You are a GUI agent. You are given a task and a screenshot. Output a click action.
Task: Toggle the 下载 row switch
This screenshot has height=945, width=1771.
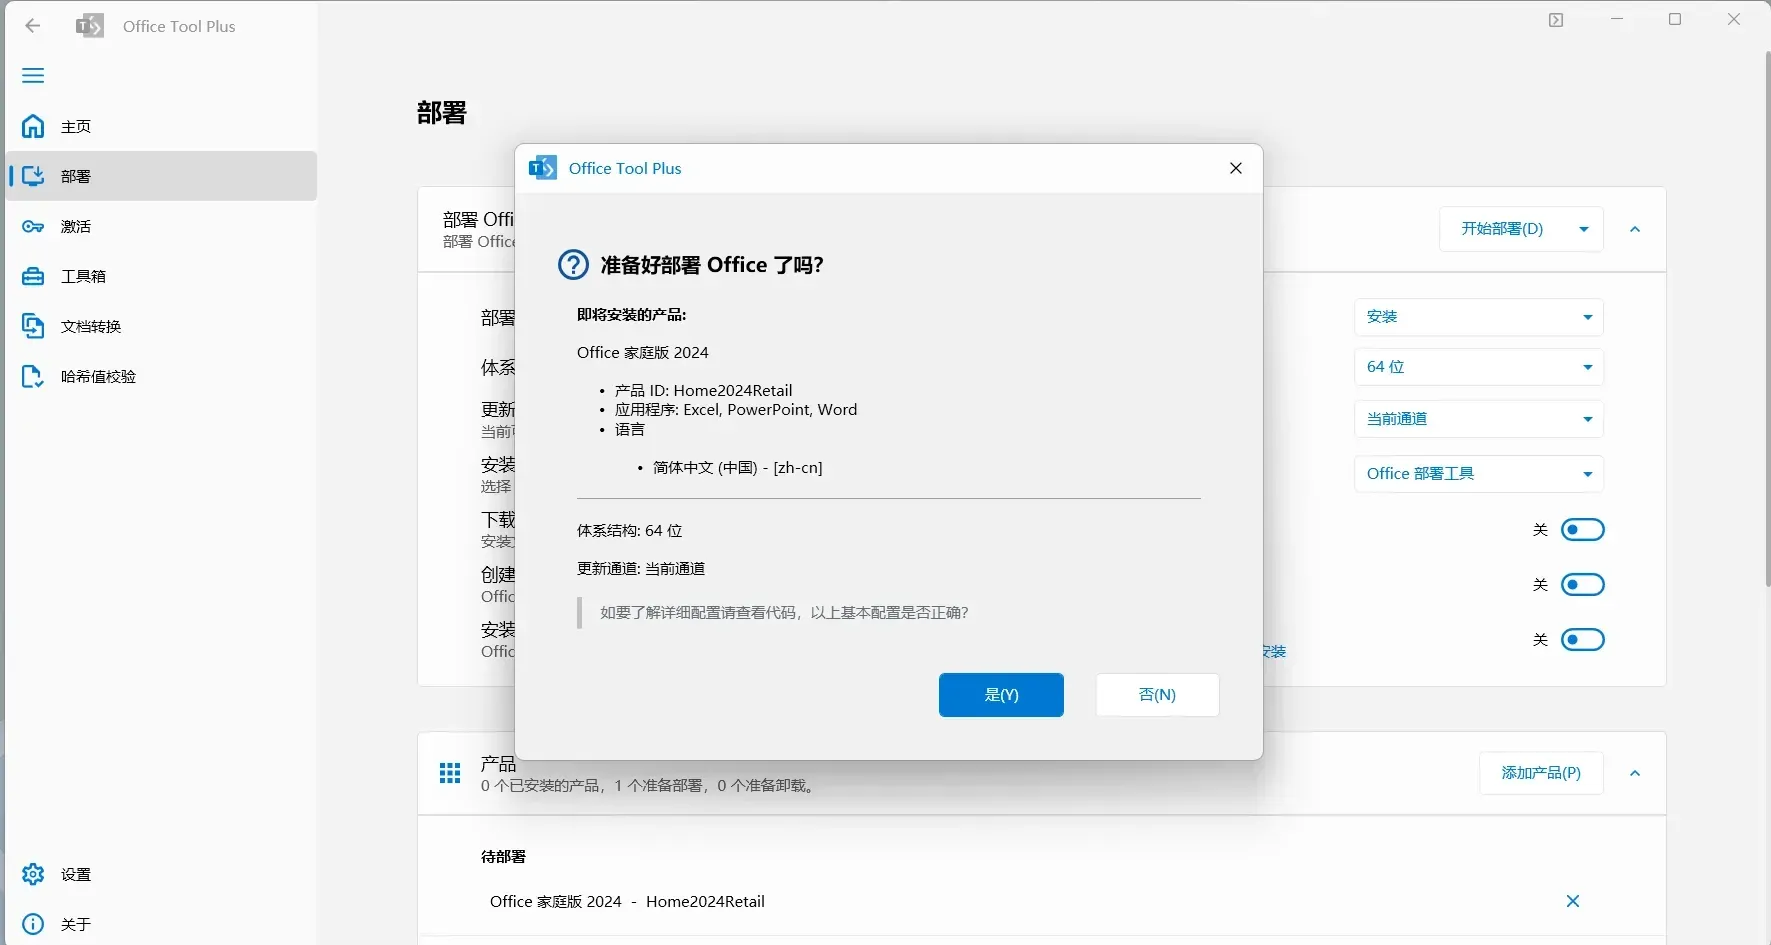(1582, 529)
